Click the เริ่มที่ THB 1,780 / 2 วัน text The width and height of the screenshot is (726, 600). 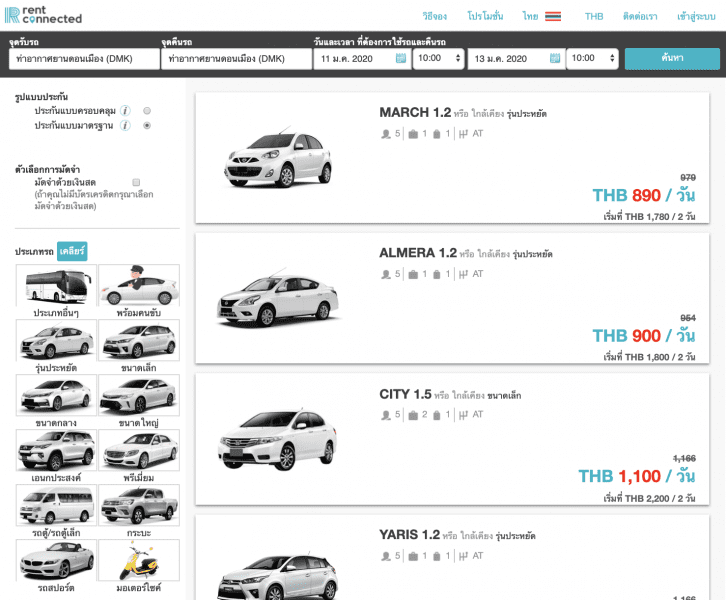[649, 217]
